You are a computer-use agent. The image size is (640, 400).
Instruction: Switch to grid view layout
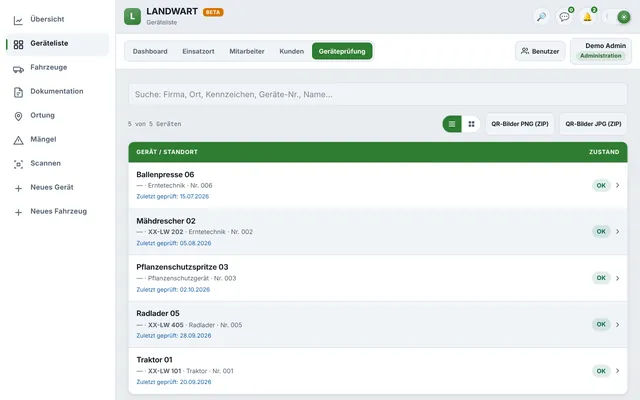click(x=471, y=124)
